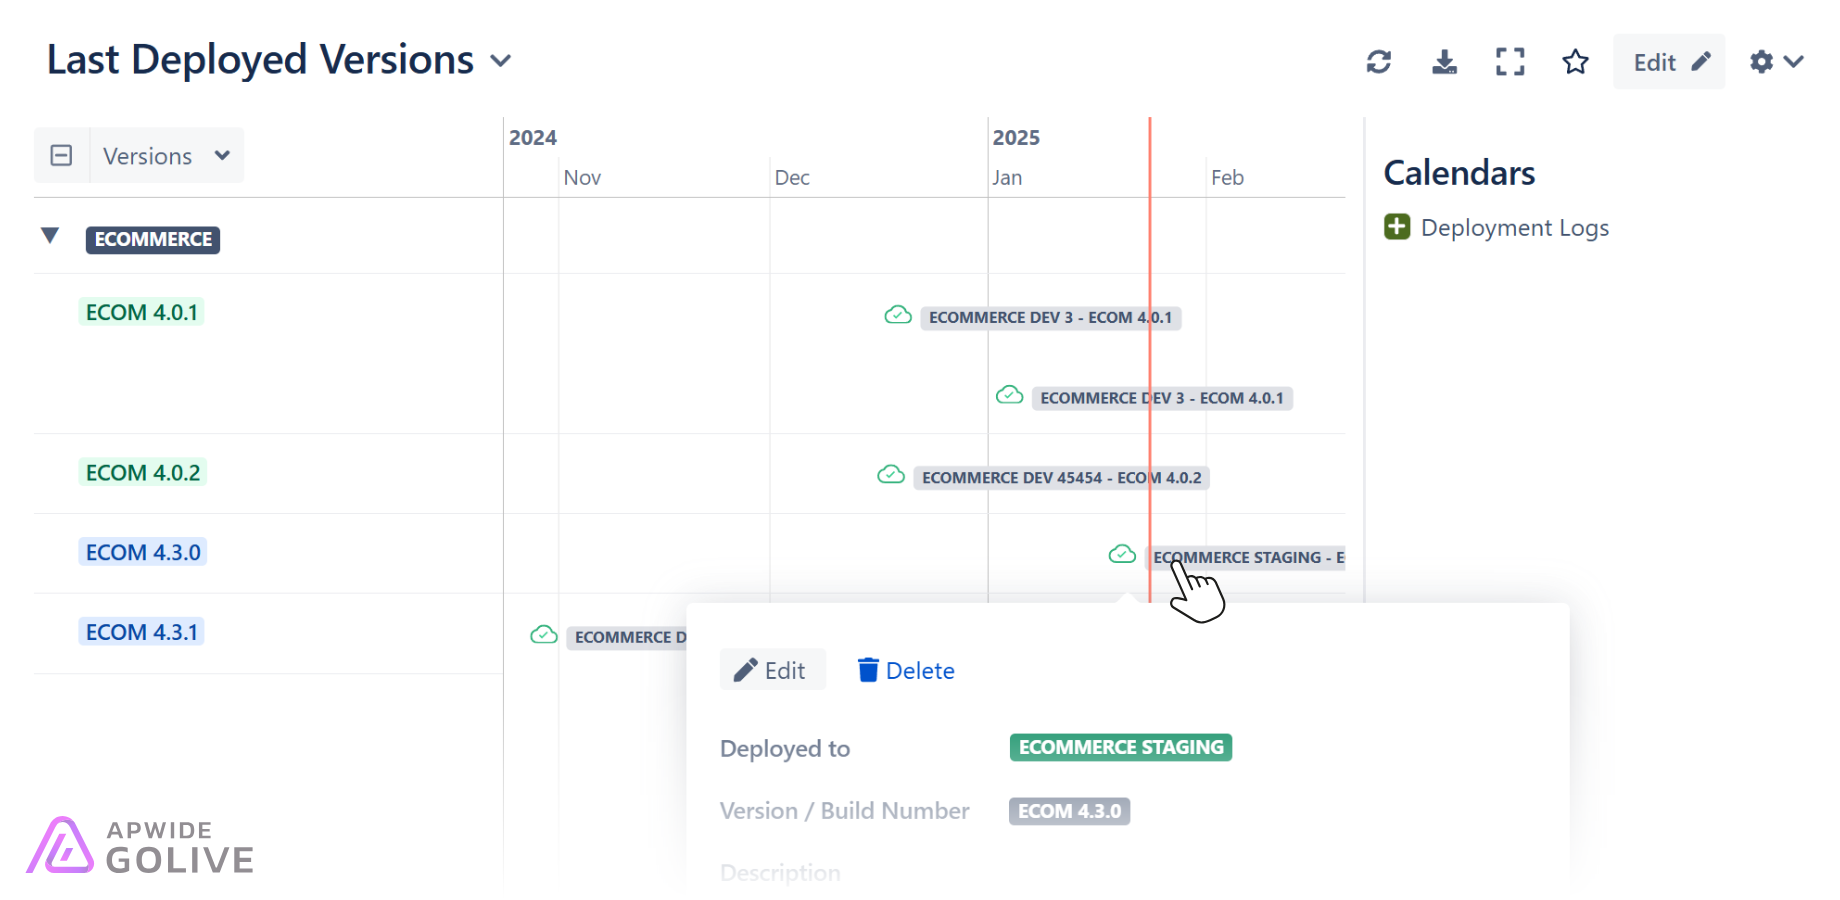The width and height of the screenshot is (1840, 900).
Task: Open the Last Deployed Versions title dropdown
Action: click(501, 61)
